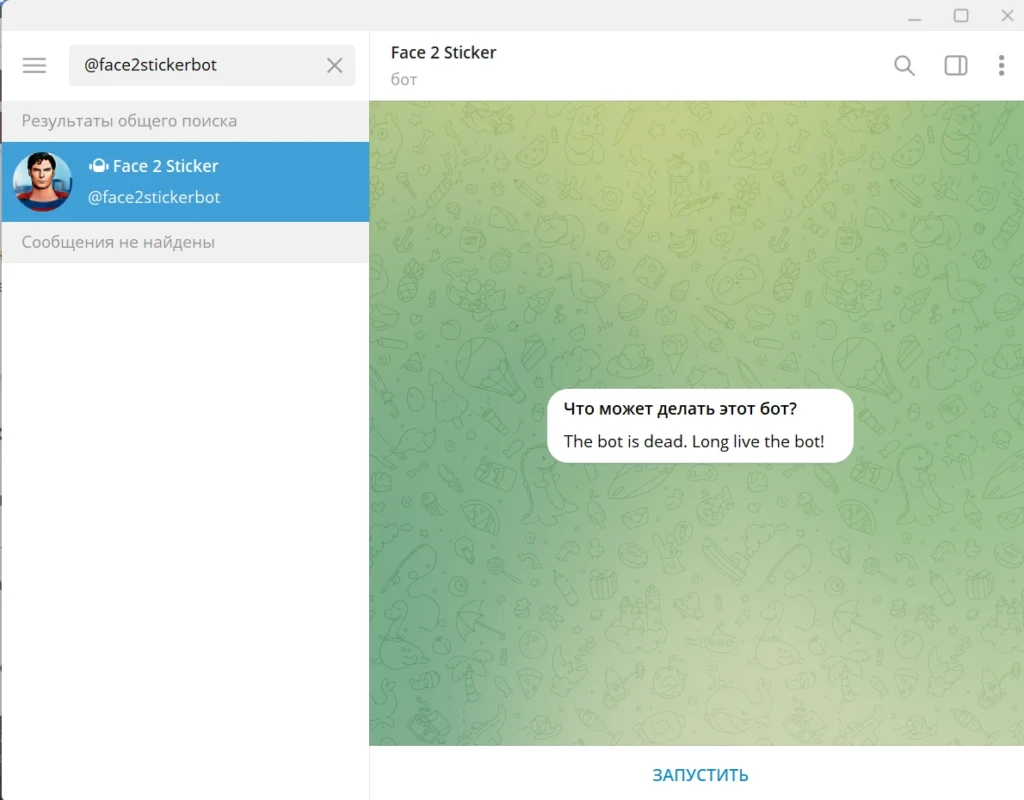1024x800 pixels.
Task: Click the 'Сообщения не найдены' text
Action: [118, 242]
